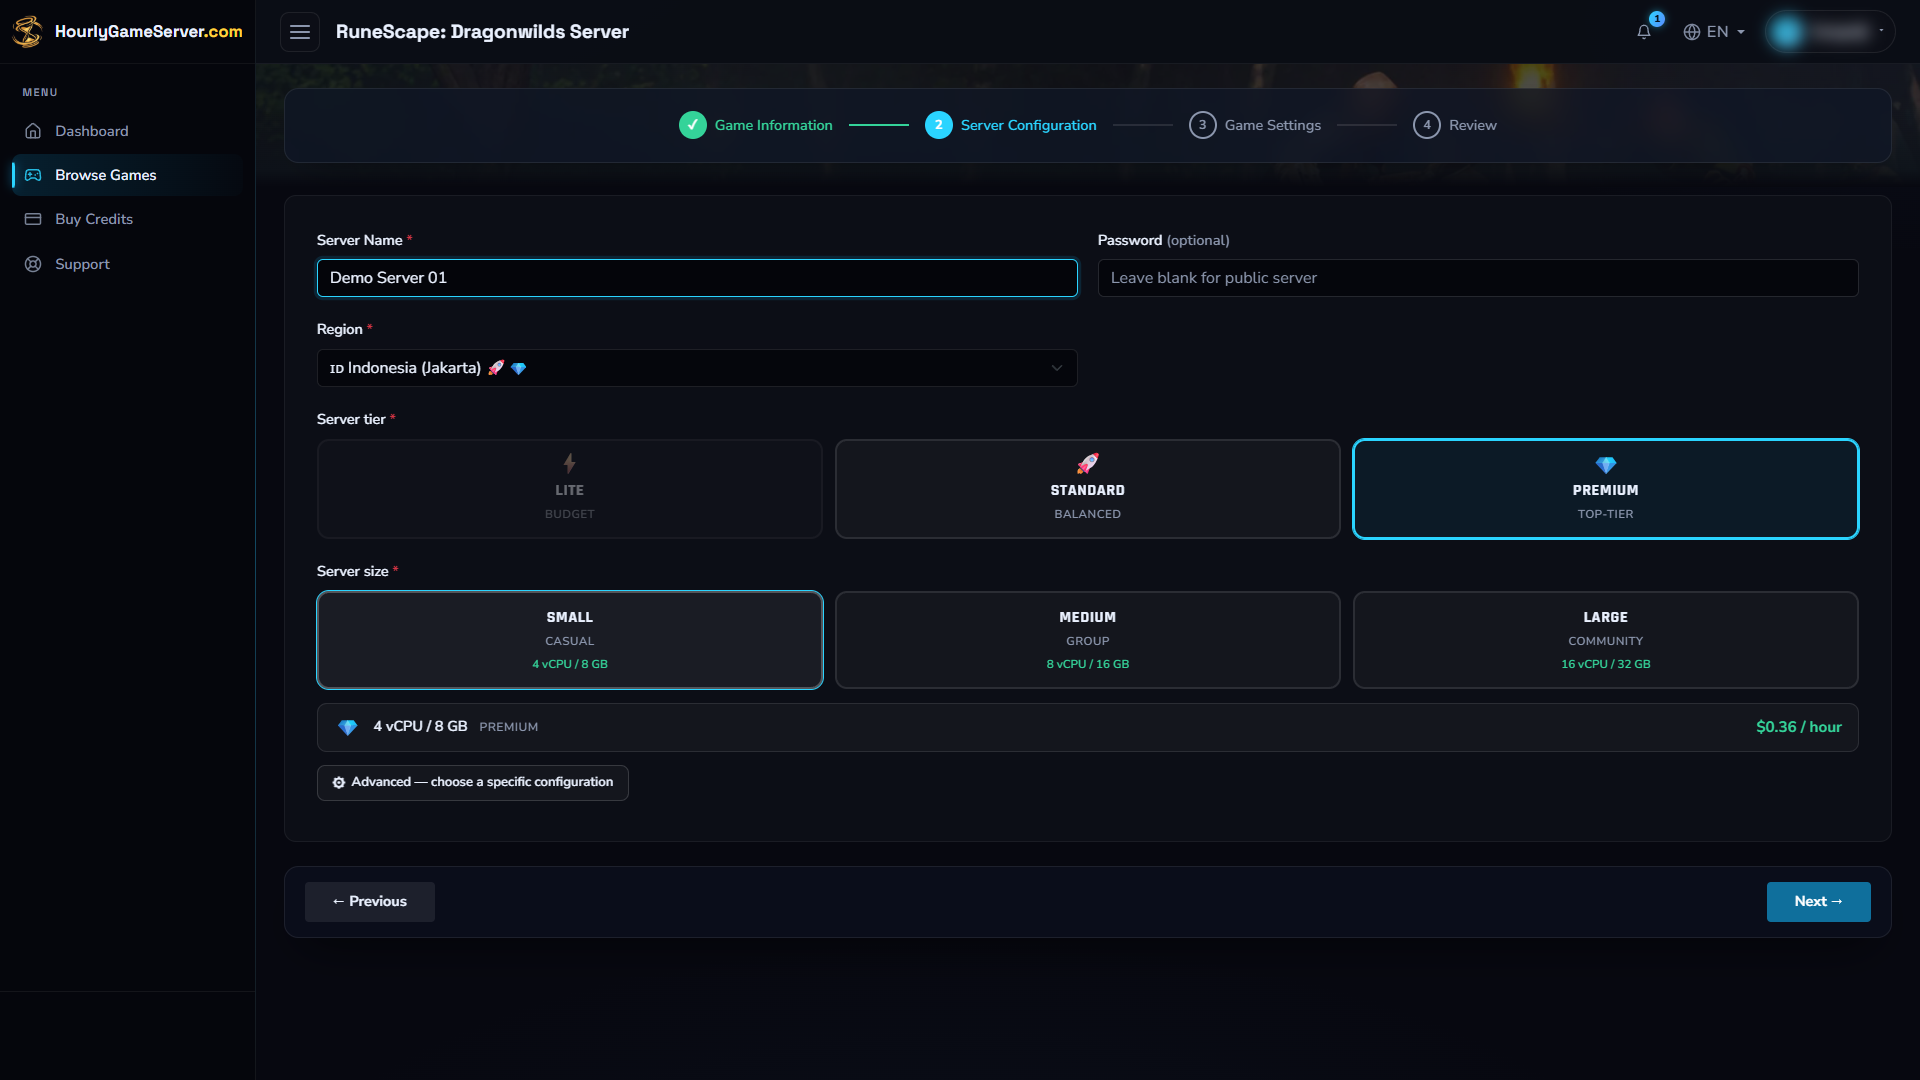Image resolution: width=1920 pixels, height=1080 pixels.
Task: Click the Standard rocket icon
Action: [1088, 463]
